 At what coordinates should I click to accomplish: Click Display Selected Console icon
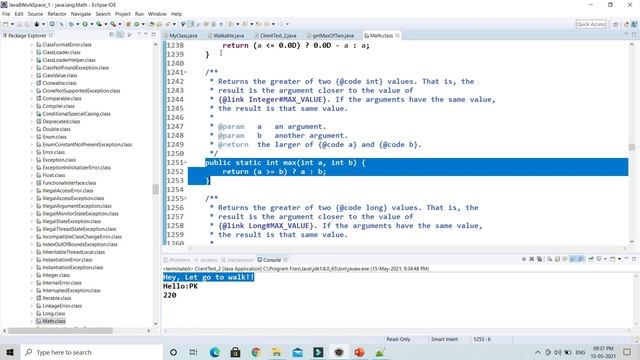tap(599, 259)
